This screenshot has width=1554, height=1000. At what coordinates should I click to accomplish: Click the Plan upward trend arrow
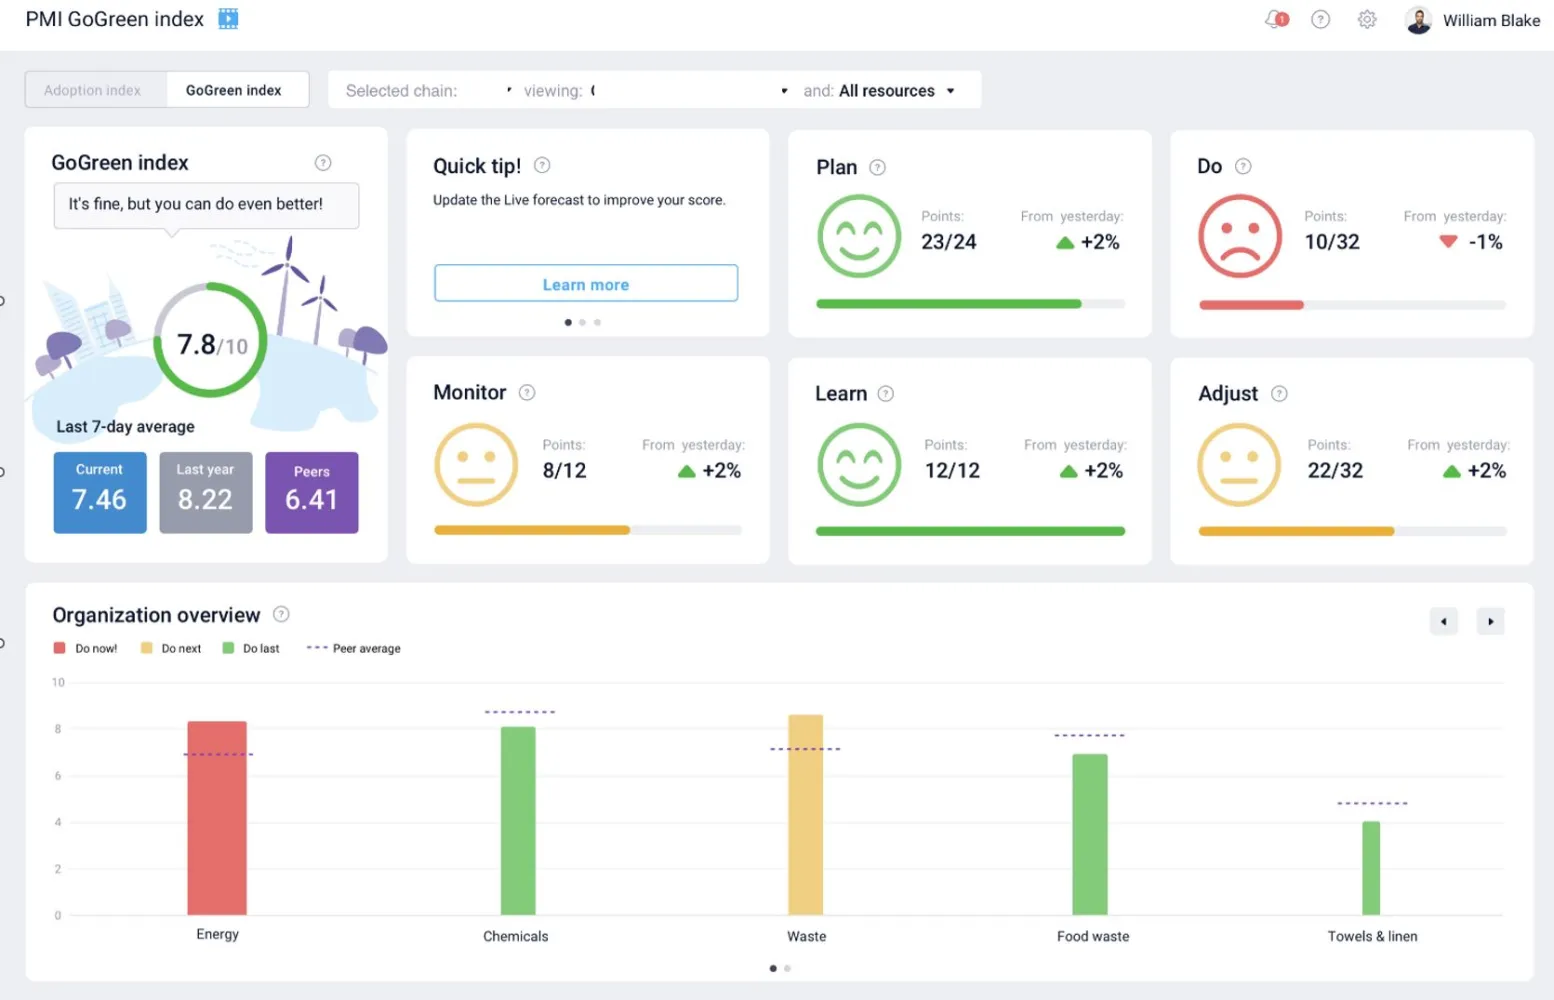[1065, 242]
